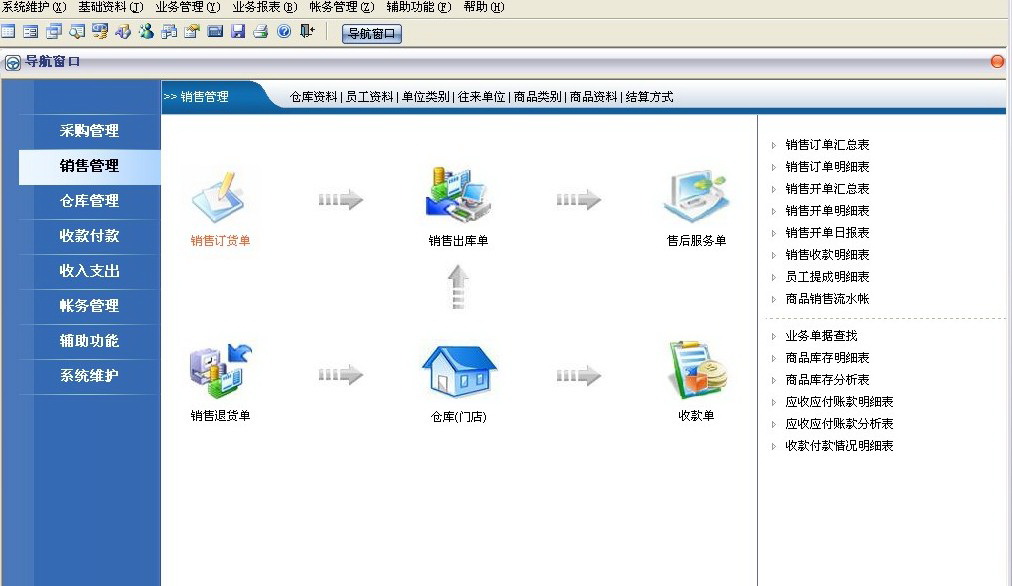Open the 基础资料(T) menu
The width and height of the screenshot is (1012, 586).
coord(110,7)
